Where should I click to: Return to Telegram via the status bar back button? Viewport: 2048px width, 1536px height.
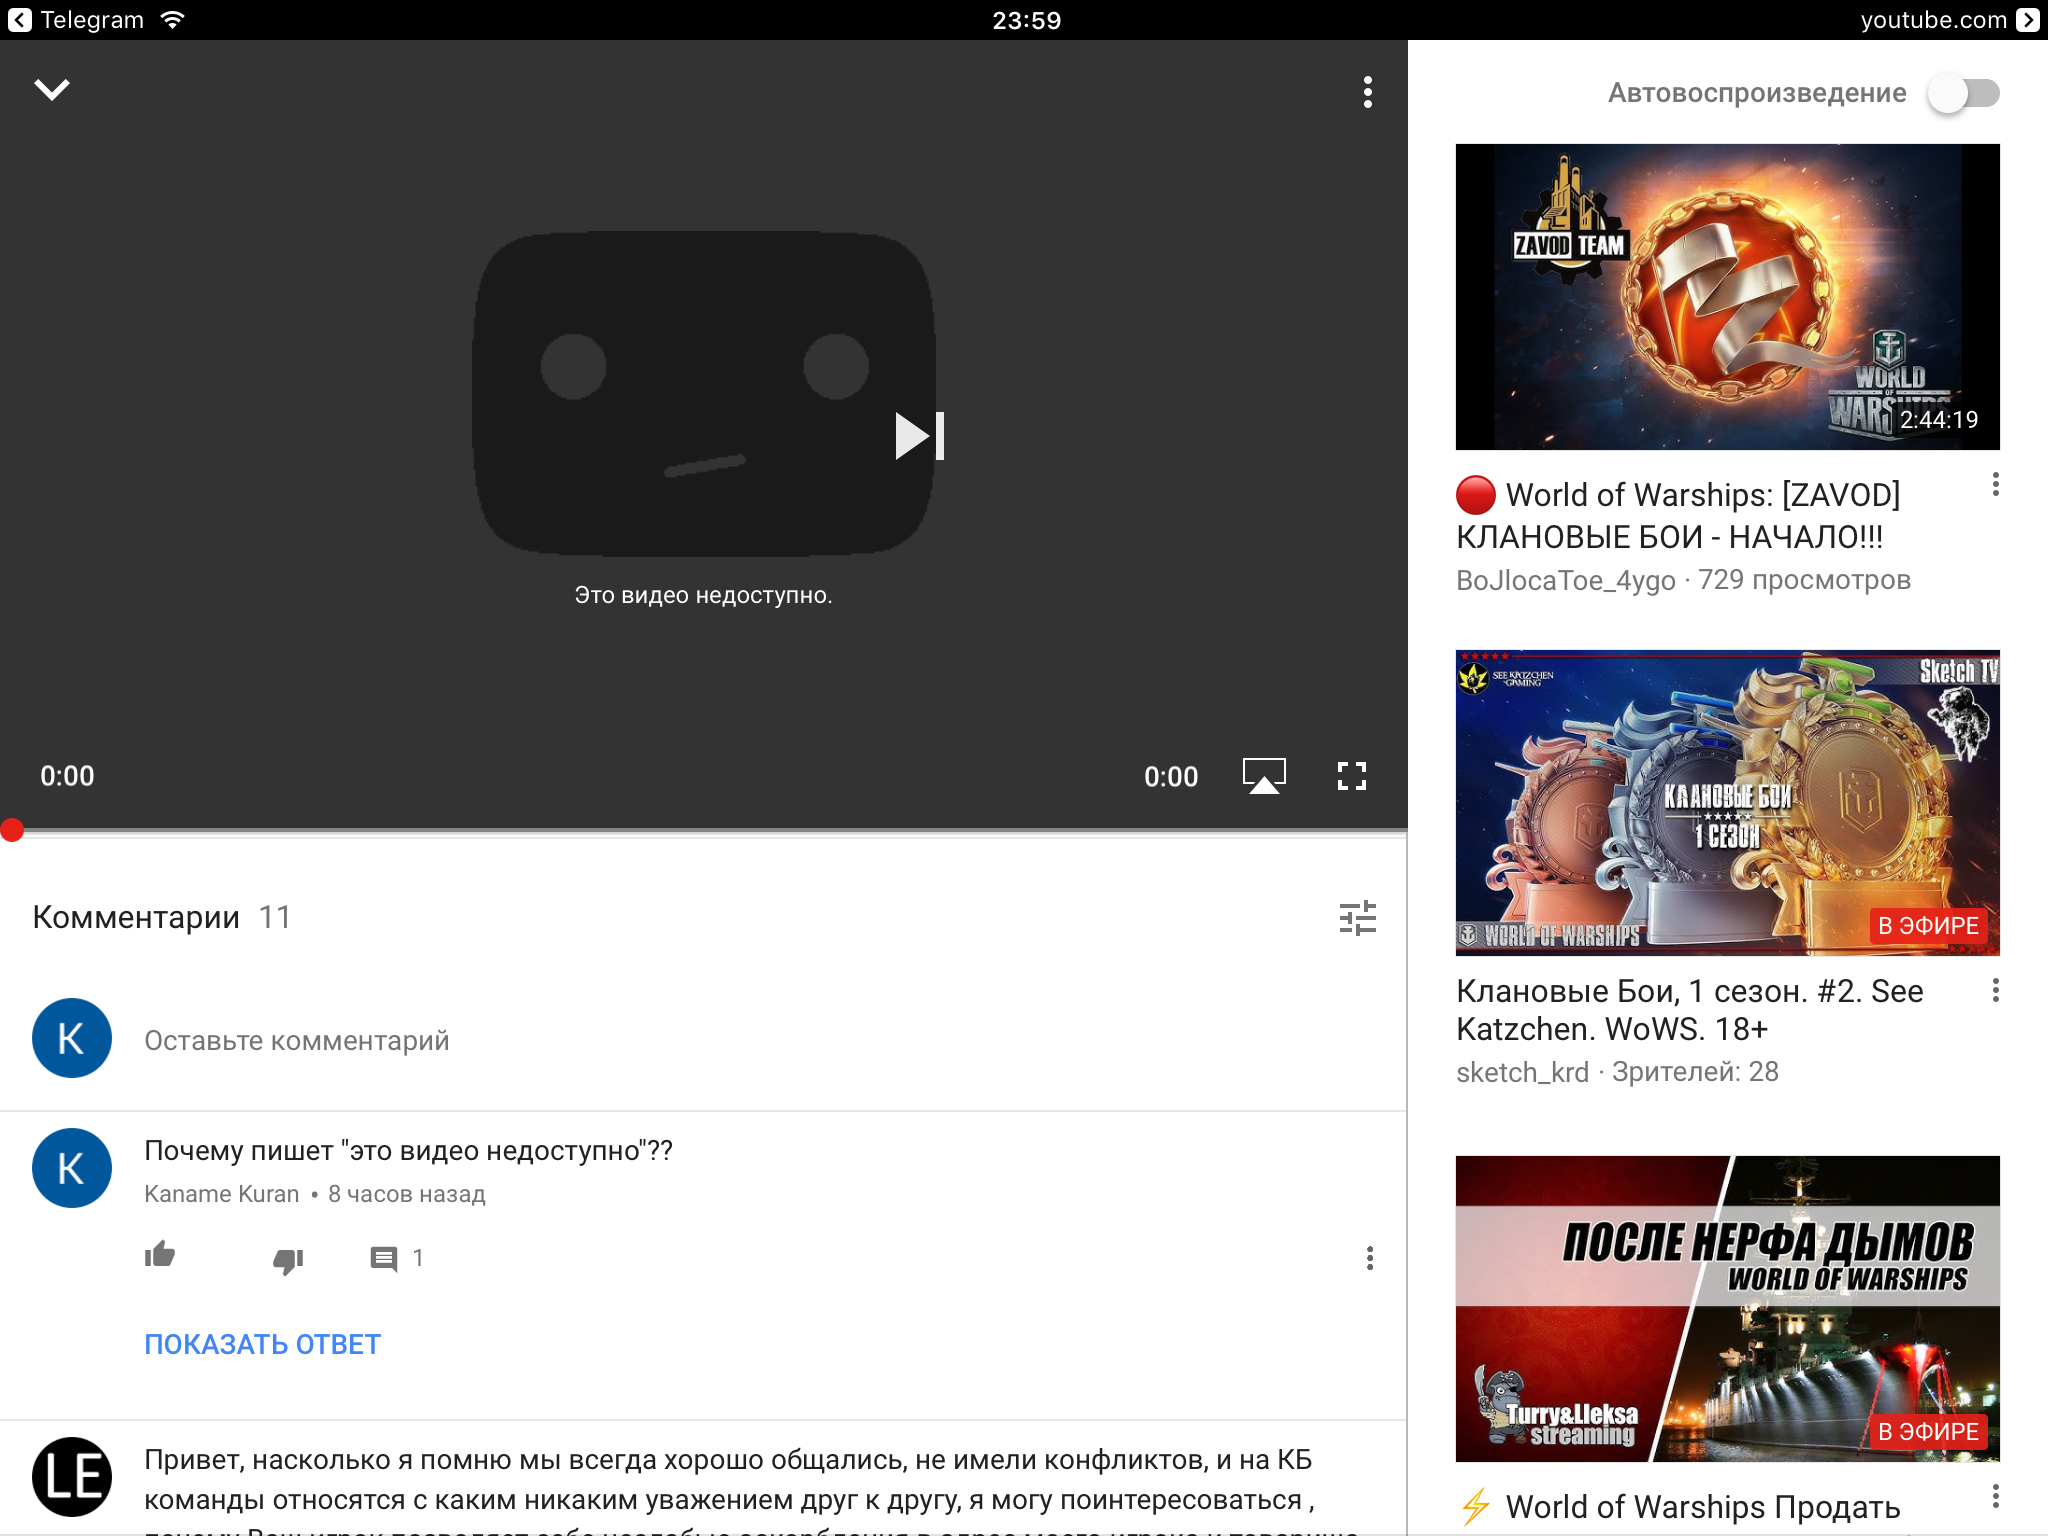20,20
